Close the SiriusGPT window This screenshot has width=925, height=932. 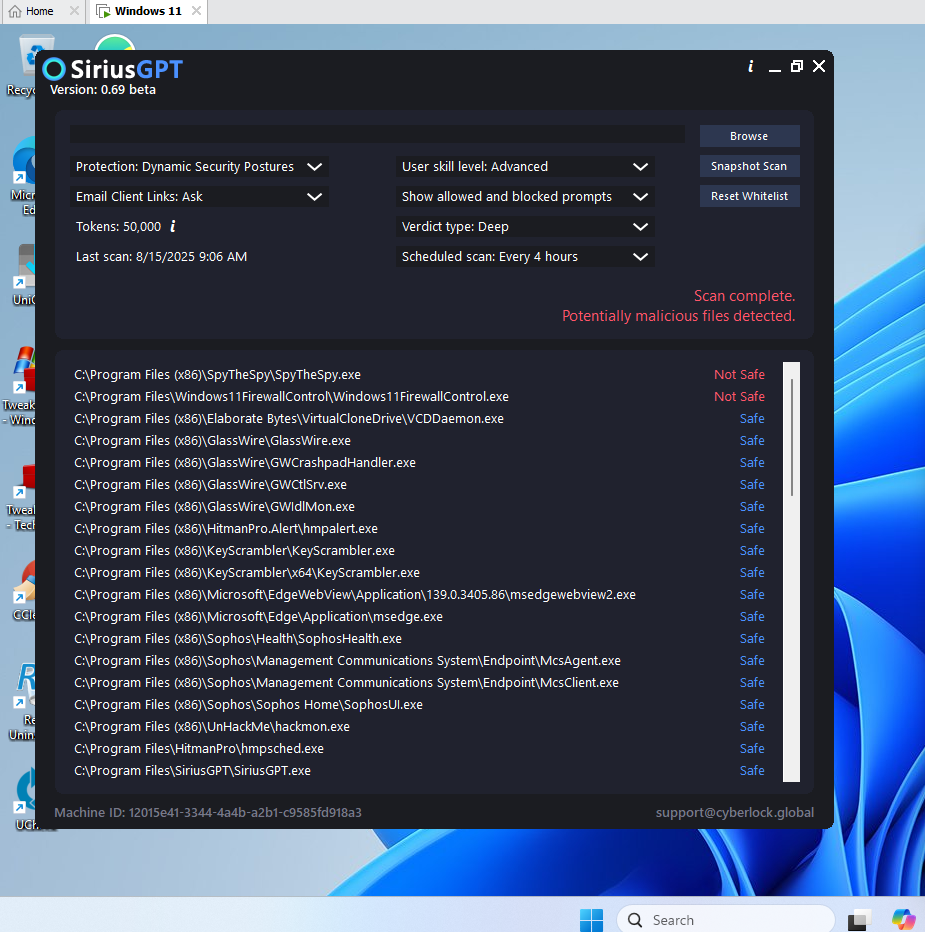(x=819, y=67)
